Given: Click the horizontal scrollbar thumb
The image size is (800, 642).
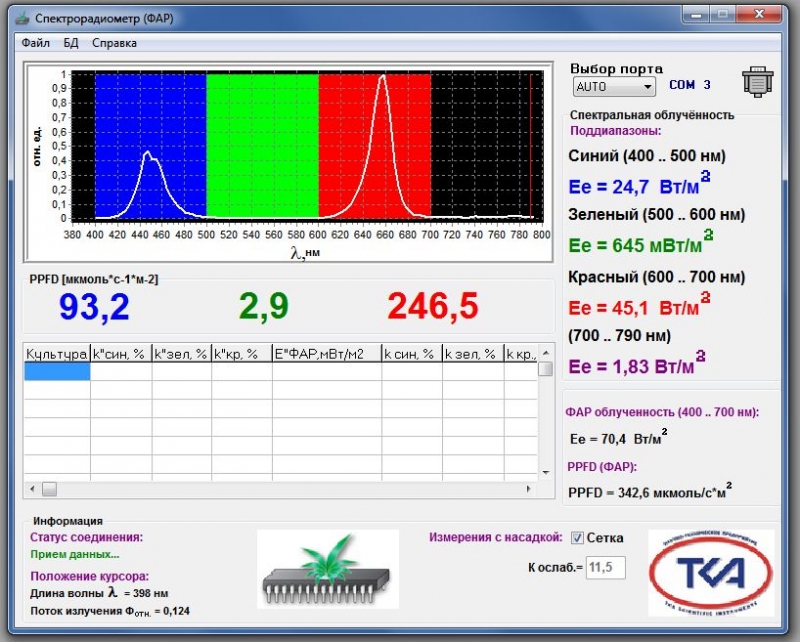Looking at the screenshot, I should 49,489.
